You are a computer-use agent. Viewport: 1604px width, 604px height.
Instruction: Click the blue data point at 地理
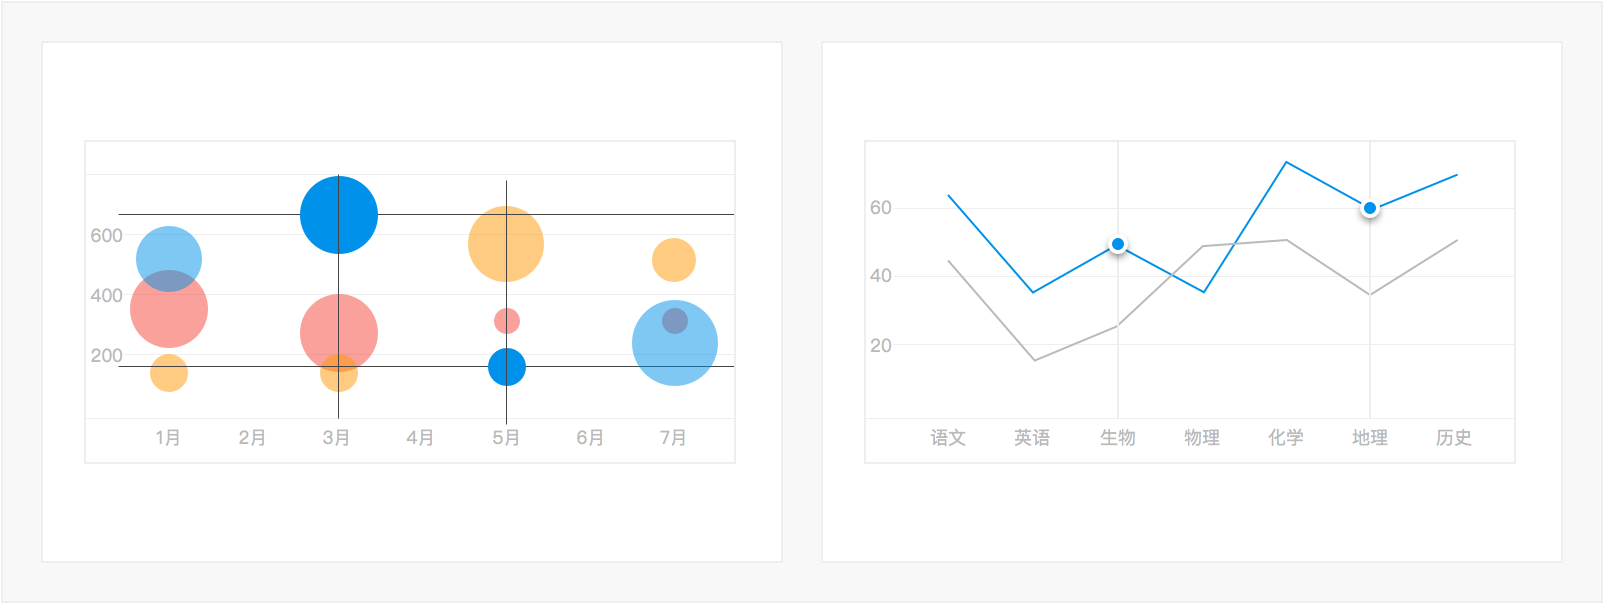tap(1370, 208)
